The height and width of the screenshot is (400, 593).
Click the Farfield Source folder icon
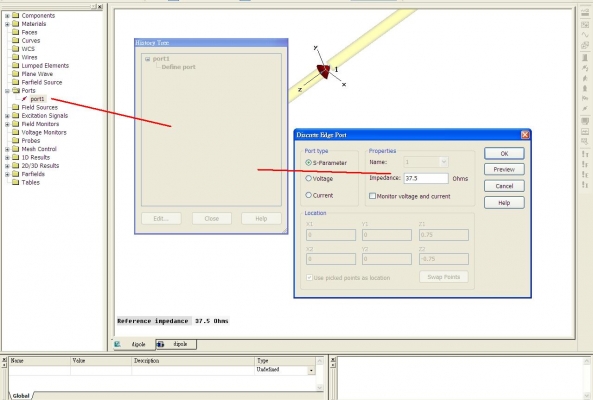16,82
